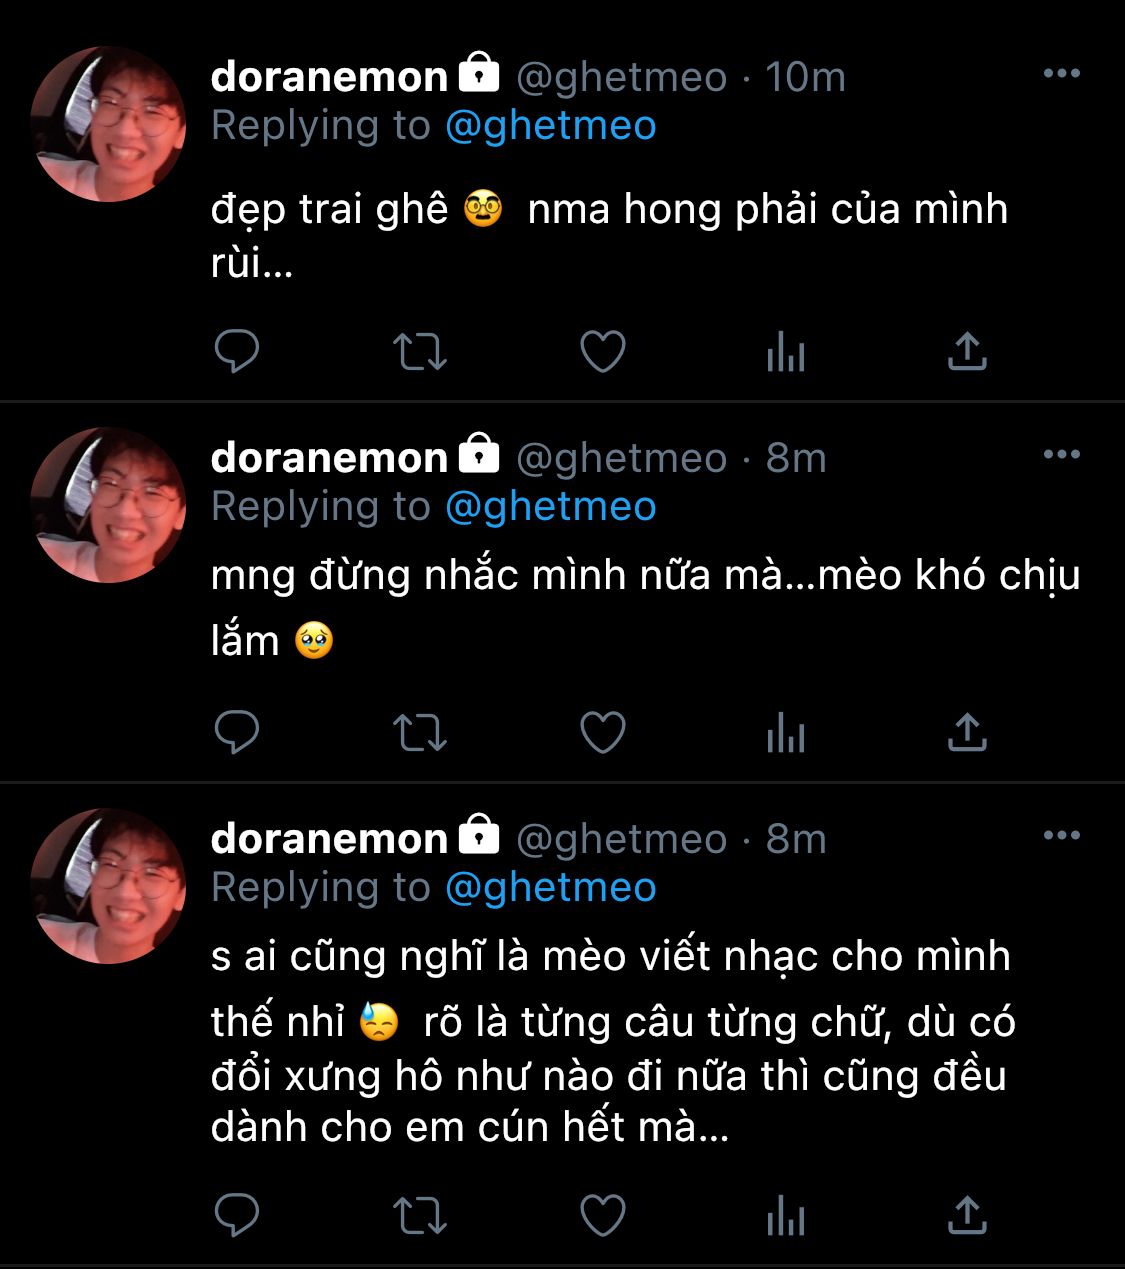
Task: Retweet the 'đẹp trai ghê' tweet
Action: pyautogui.click(x=419, y=351)
